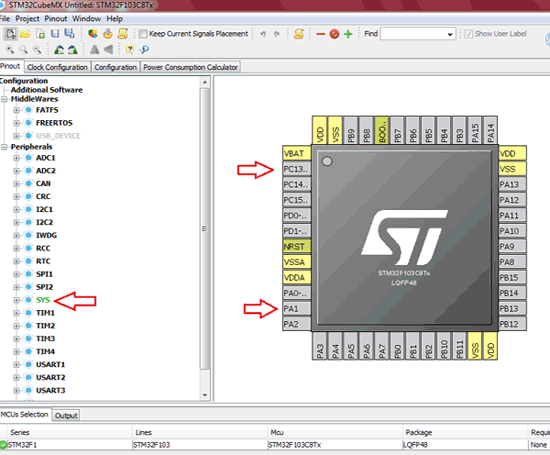
Task: Click the second green rotate-view icon
Action: tap(72, 49)
